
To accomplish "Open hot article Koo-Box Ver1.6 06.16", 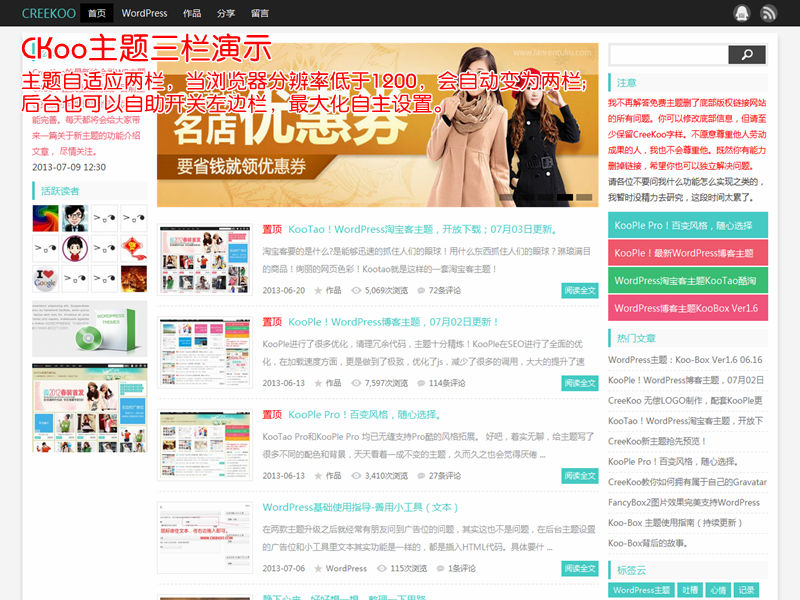I will pyautogui.click(x=685, y=360).
